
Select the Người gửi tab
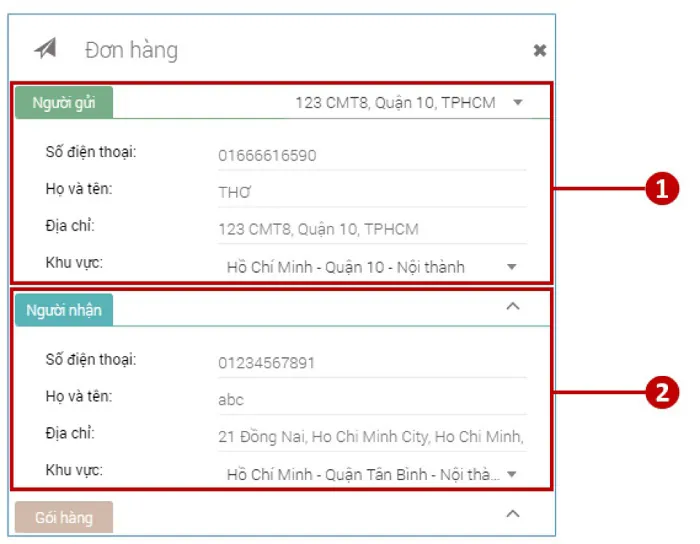64,103
